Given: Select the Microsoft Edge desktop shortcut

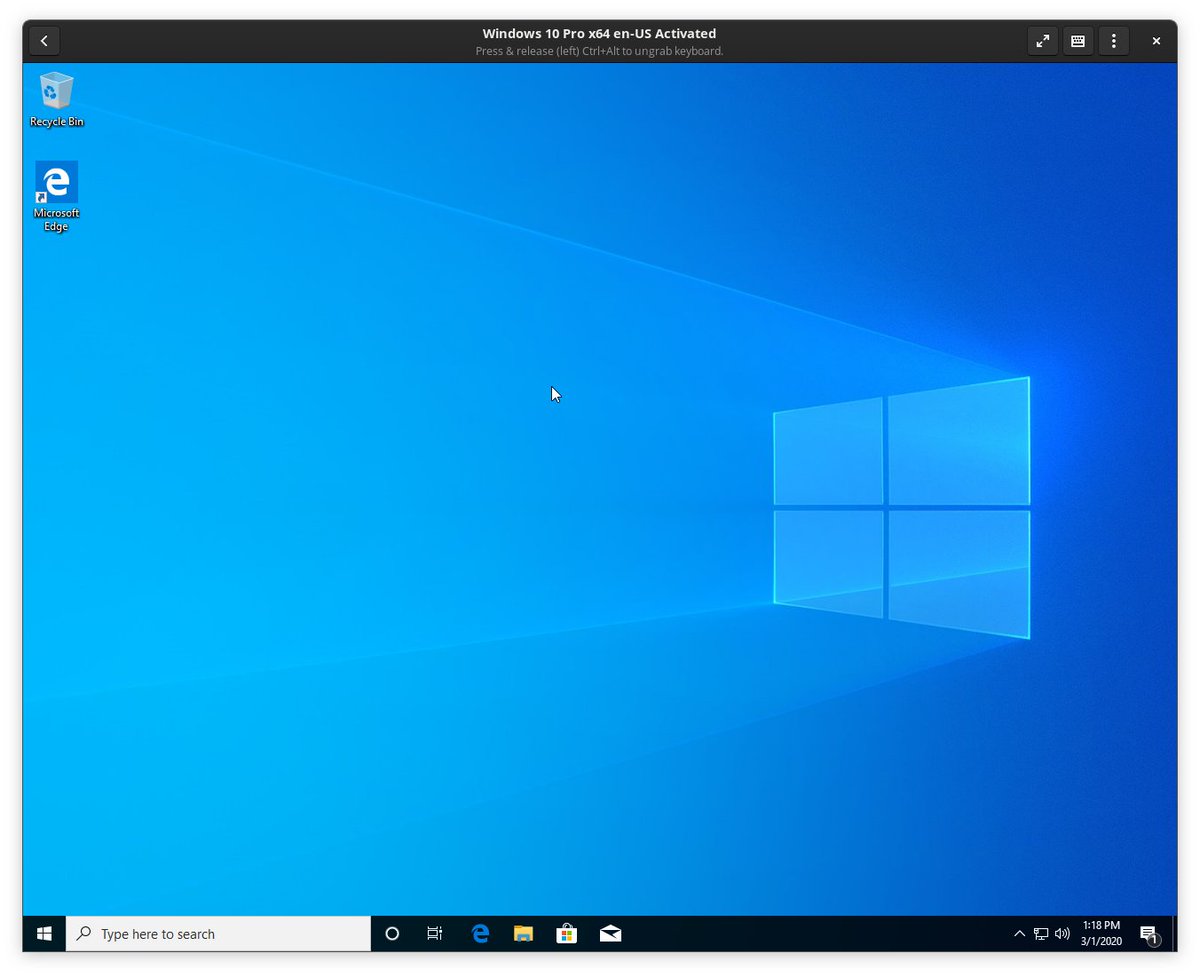Looking at the screenshot, I should pyautogui.click(x=57, y=197).
